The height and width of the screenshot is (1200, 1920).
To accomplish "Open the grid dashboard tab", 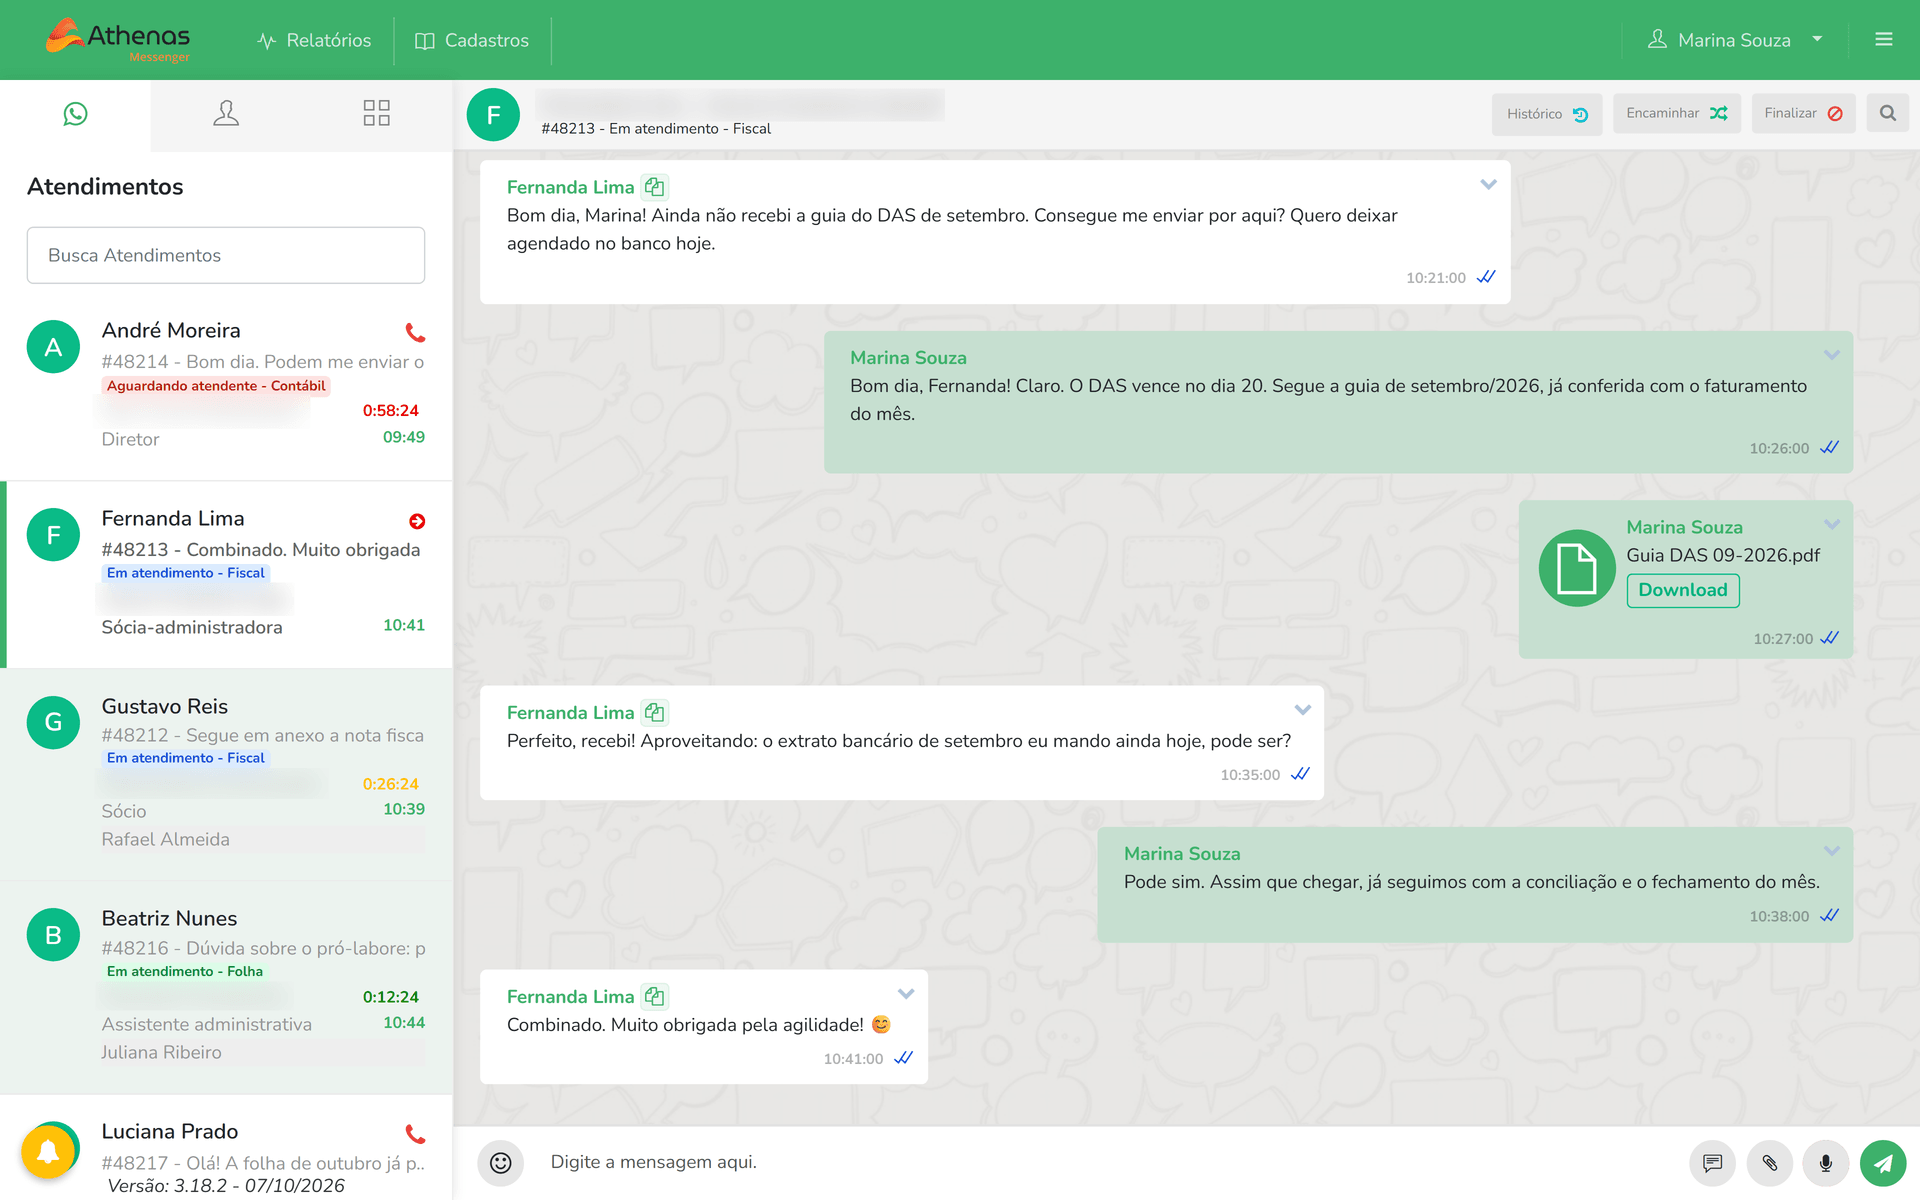I will pyautogui.click(x=376, y=113).
